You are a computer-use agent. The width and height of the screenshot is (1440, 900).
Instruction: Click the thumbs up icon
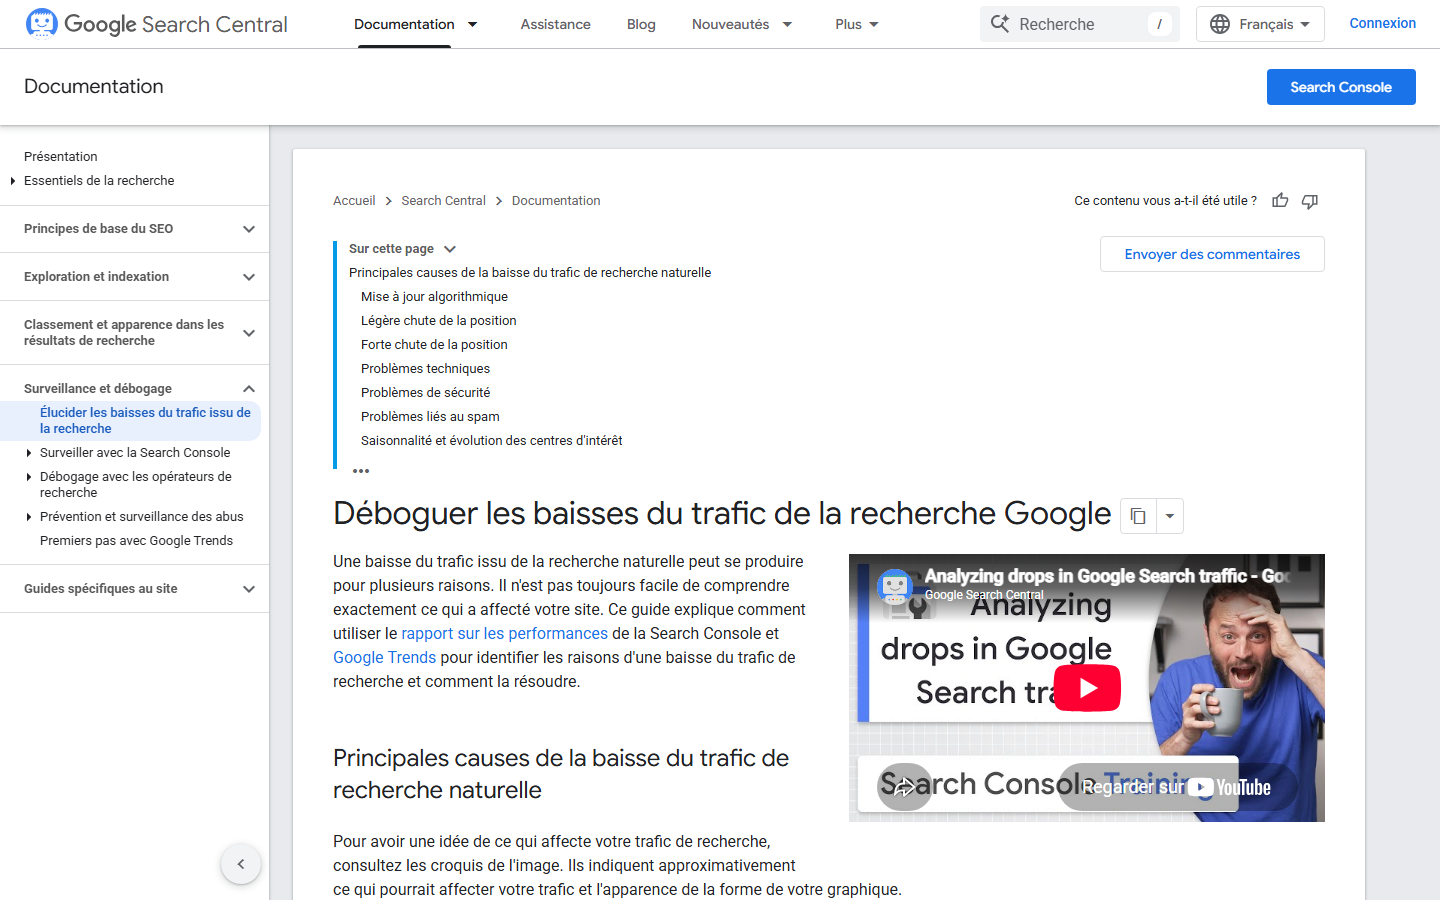(1280, 201)
